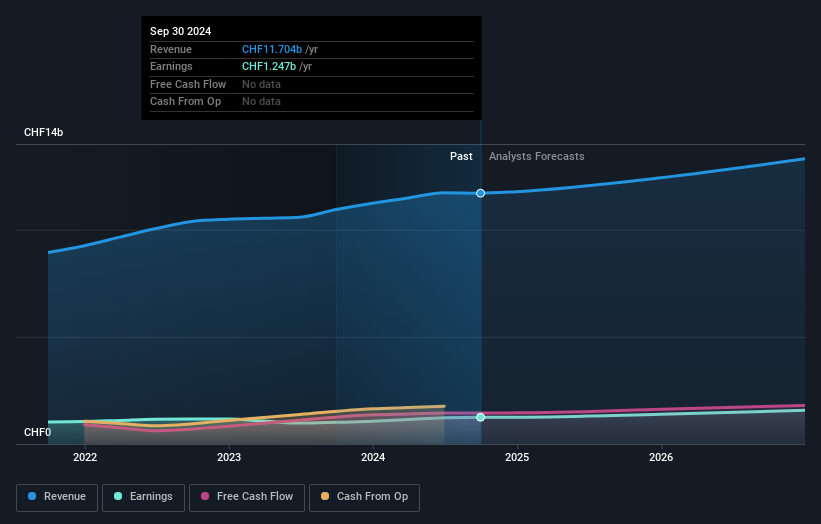This screenshot has height=524, width=821.
Task: Click the 2025 x-axis label
Action: (x=517, y=457)
